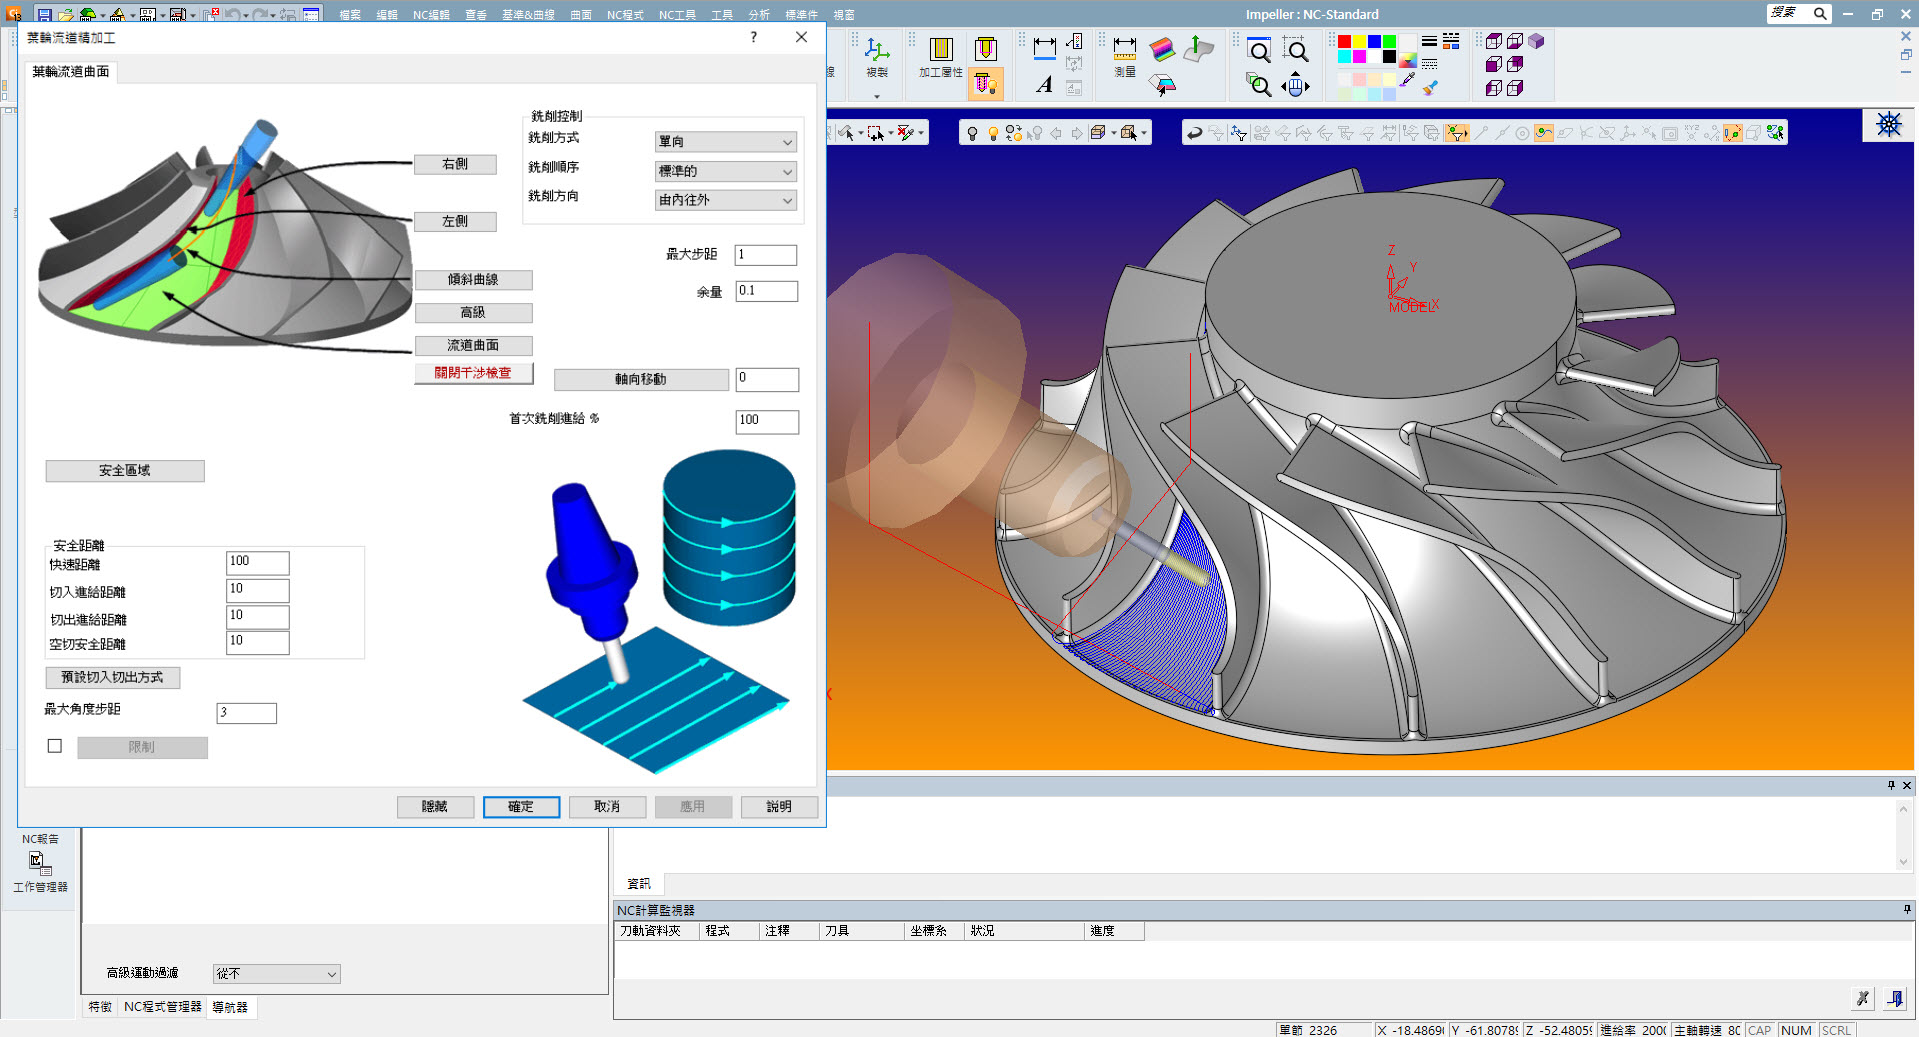Click the paint brush icon
Viewport: 1919px width, 1037px height.
click(x=1431, y=87)
